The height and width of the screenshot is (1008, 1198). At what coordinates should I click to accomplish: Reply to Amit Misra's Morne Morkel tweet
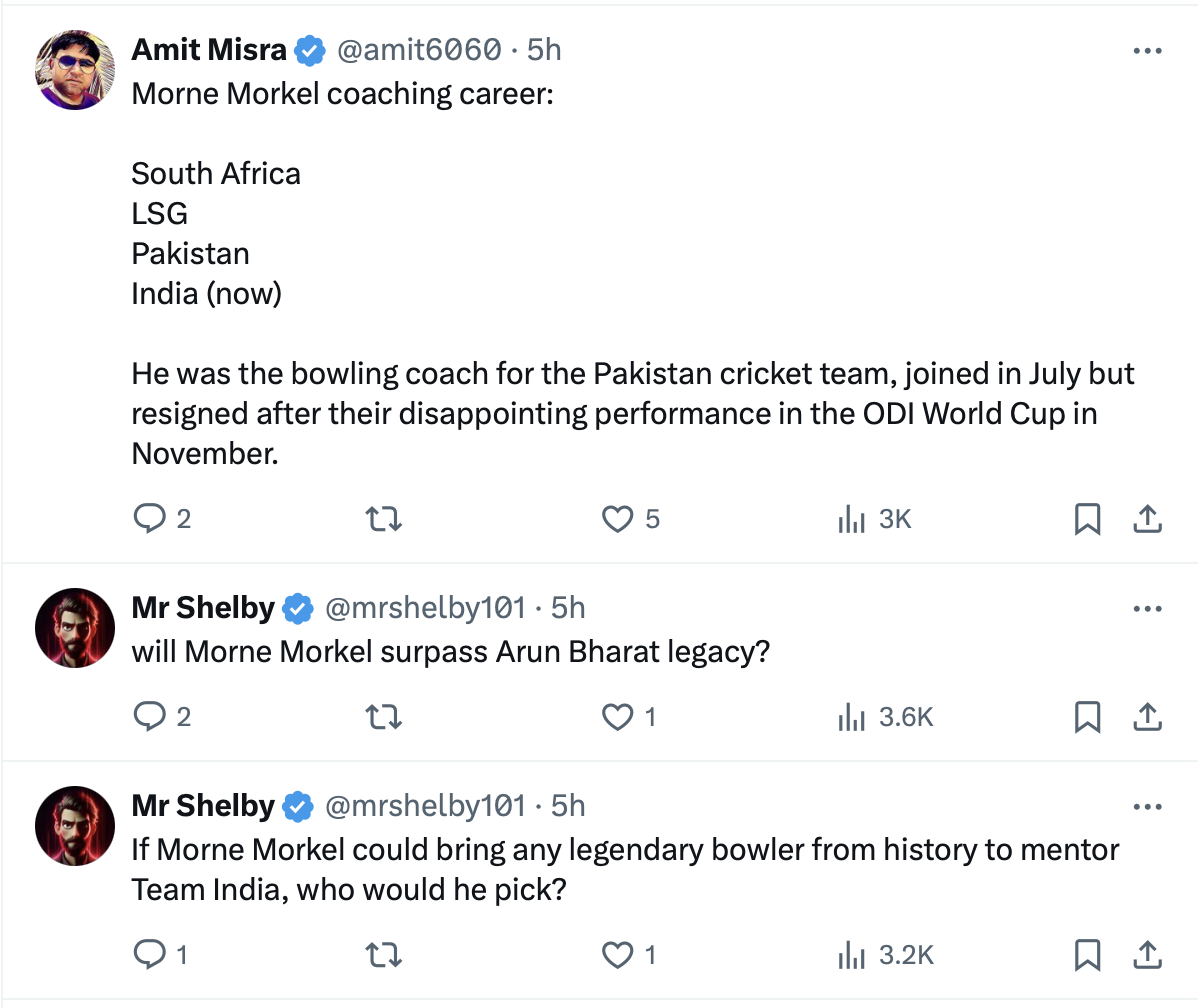(149, 518)
